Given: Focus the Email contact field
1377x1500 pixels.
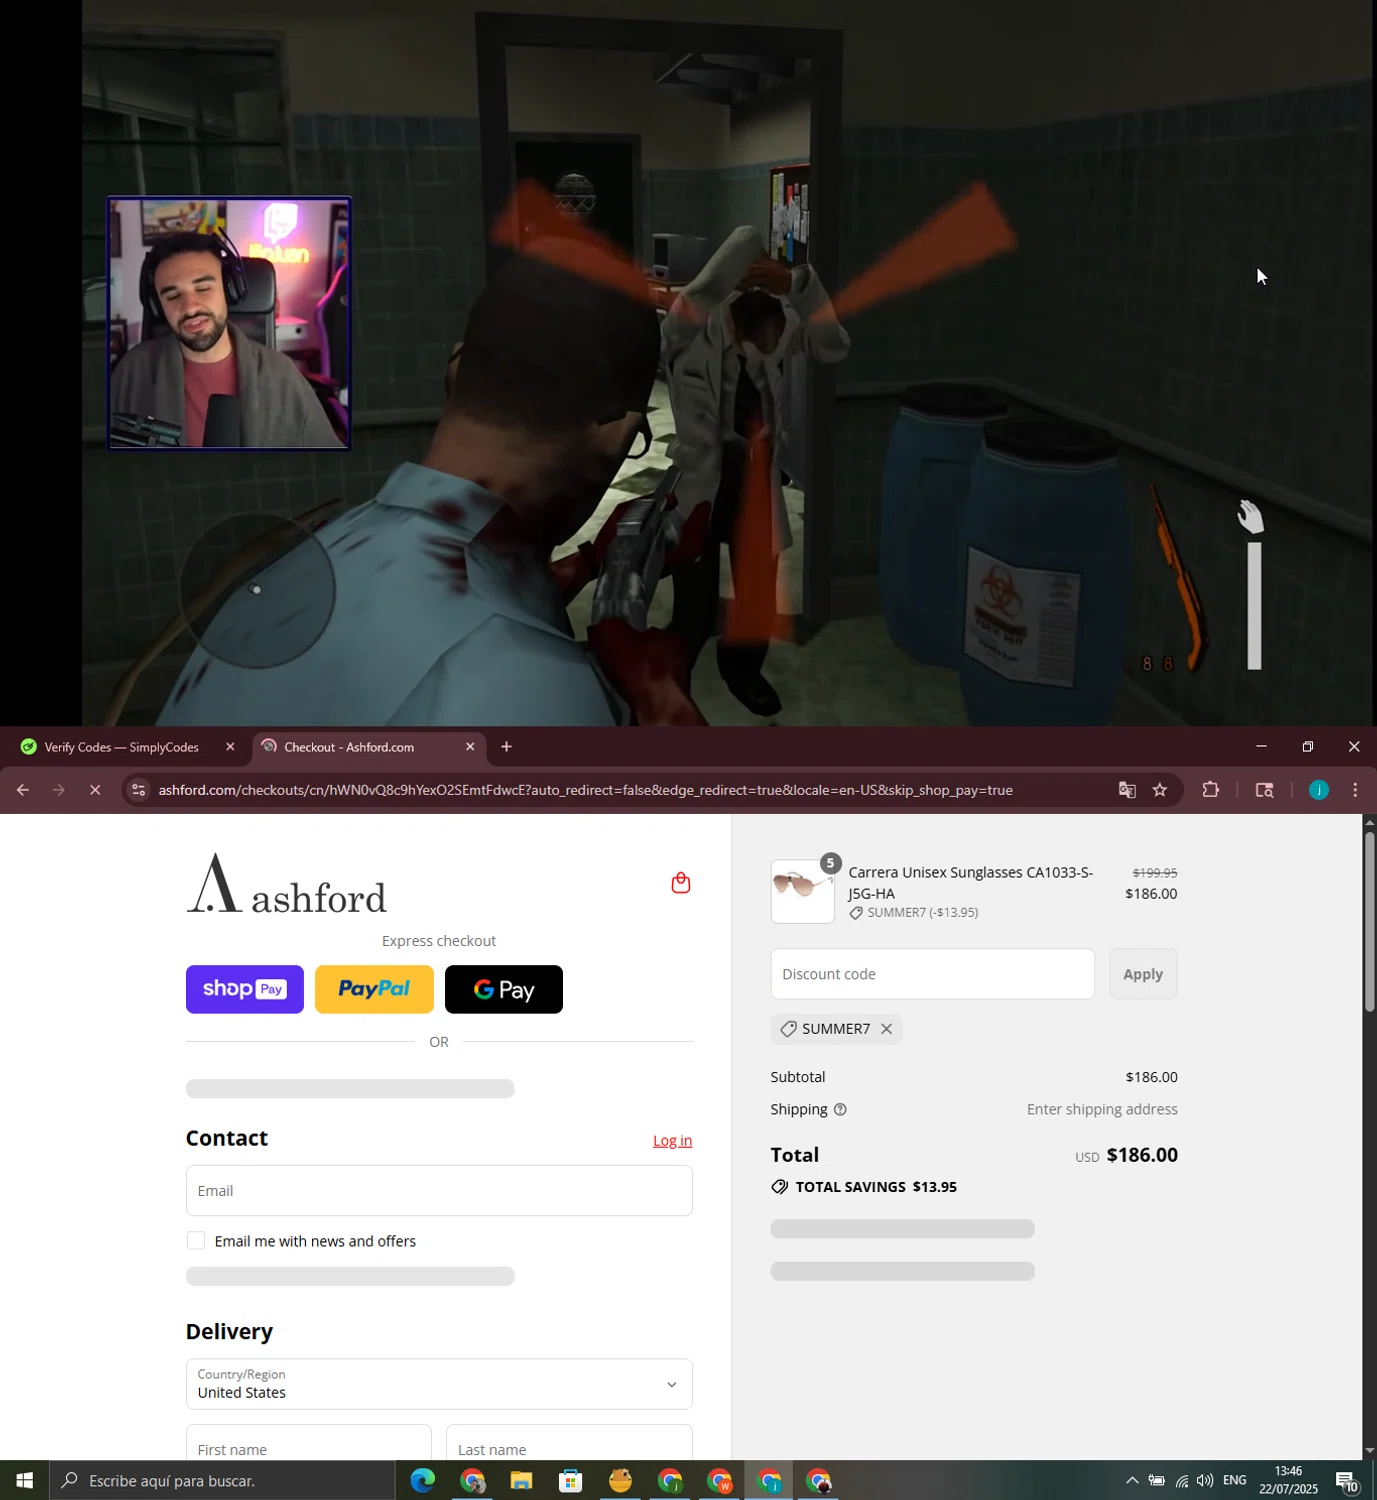Looking at the screenshot, I should 439,1191.
